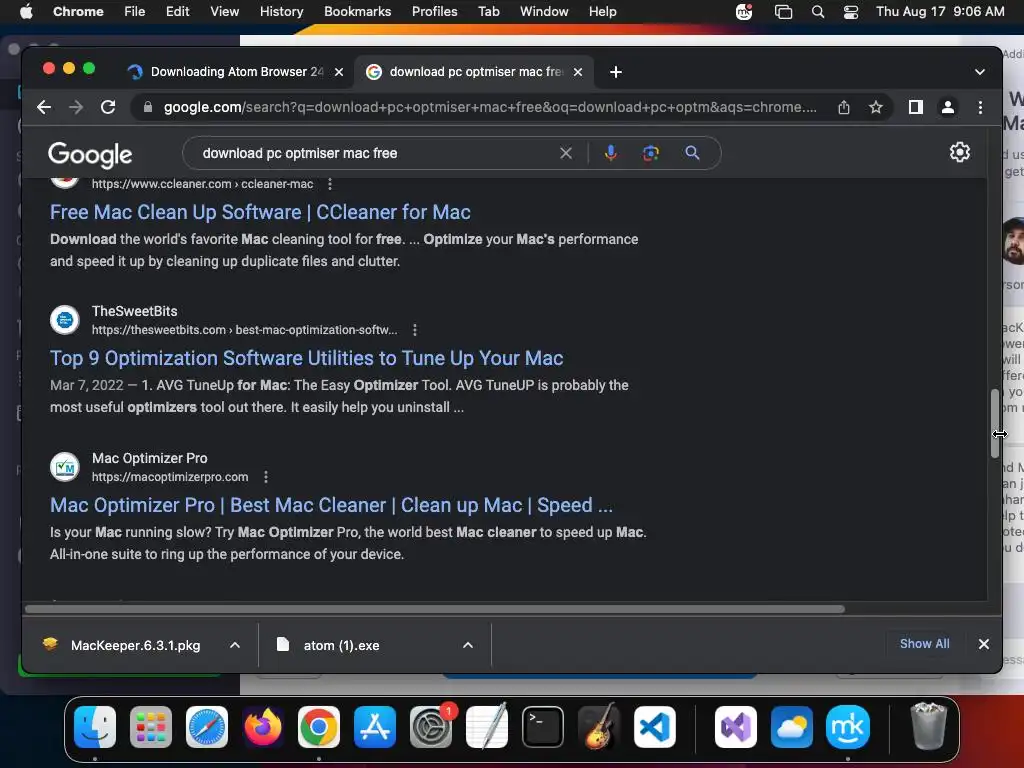1024x768 pixels.
Task: Open Terminal from the Dock
Action: (543, 727)
